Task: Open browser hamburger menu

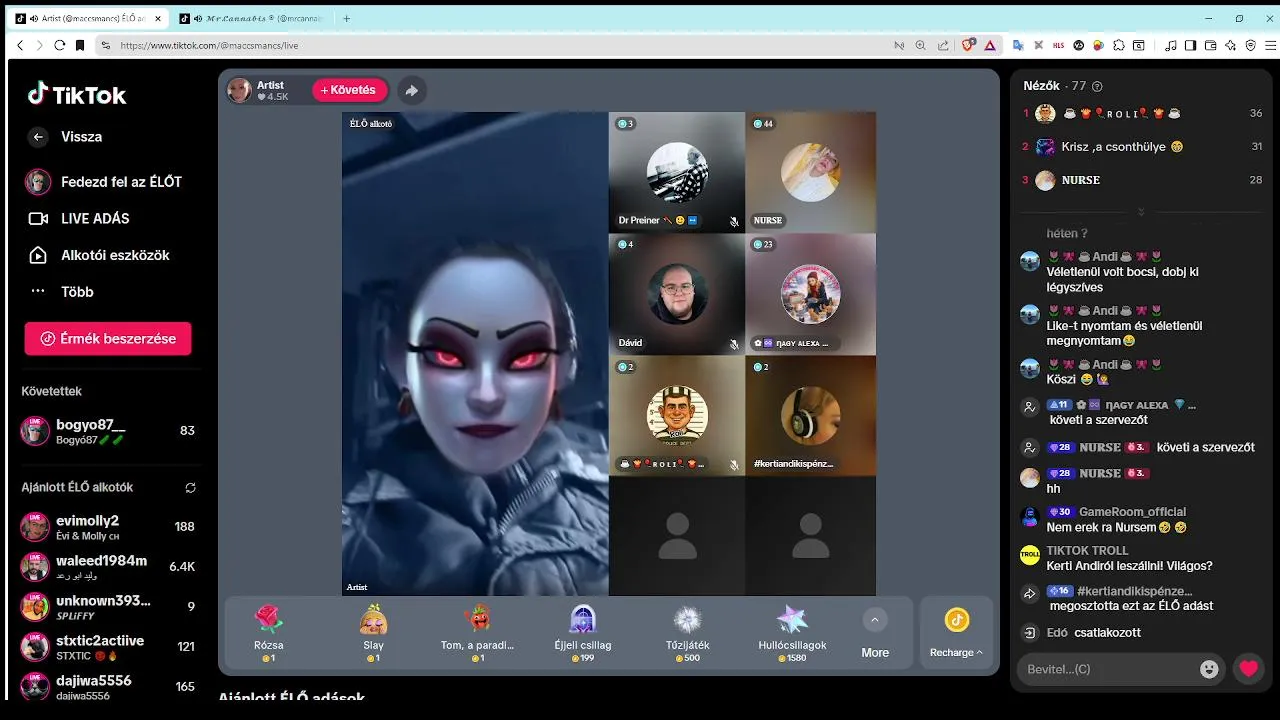Action: pyautogui.click(x=1272, y=45)
